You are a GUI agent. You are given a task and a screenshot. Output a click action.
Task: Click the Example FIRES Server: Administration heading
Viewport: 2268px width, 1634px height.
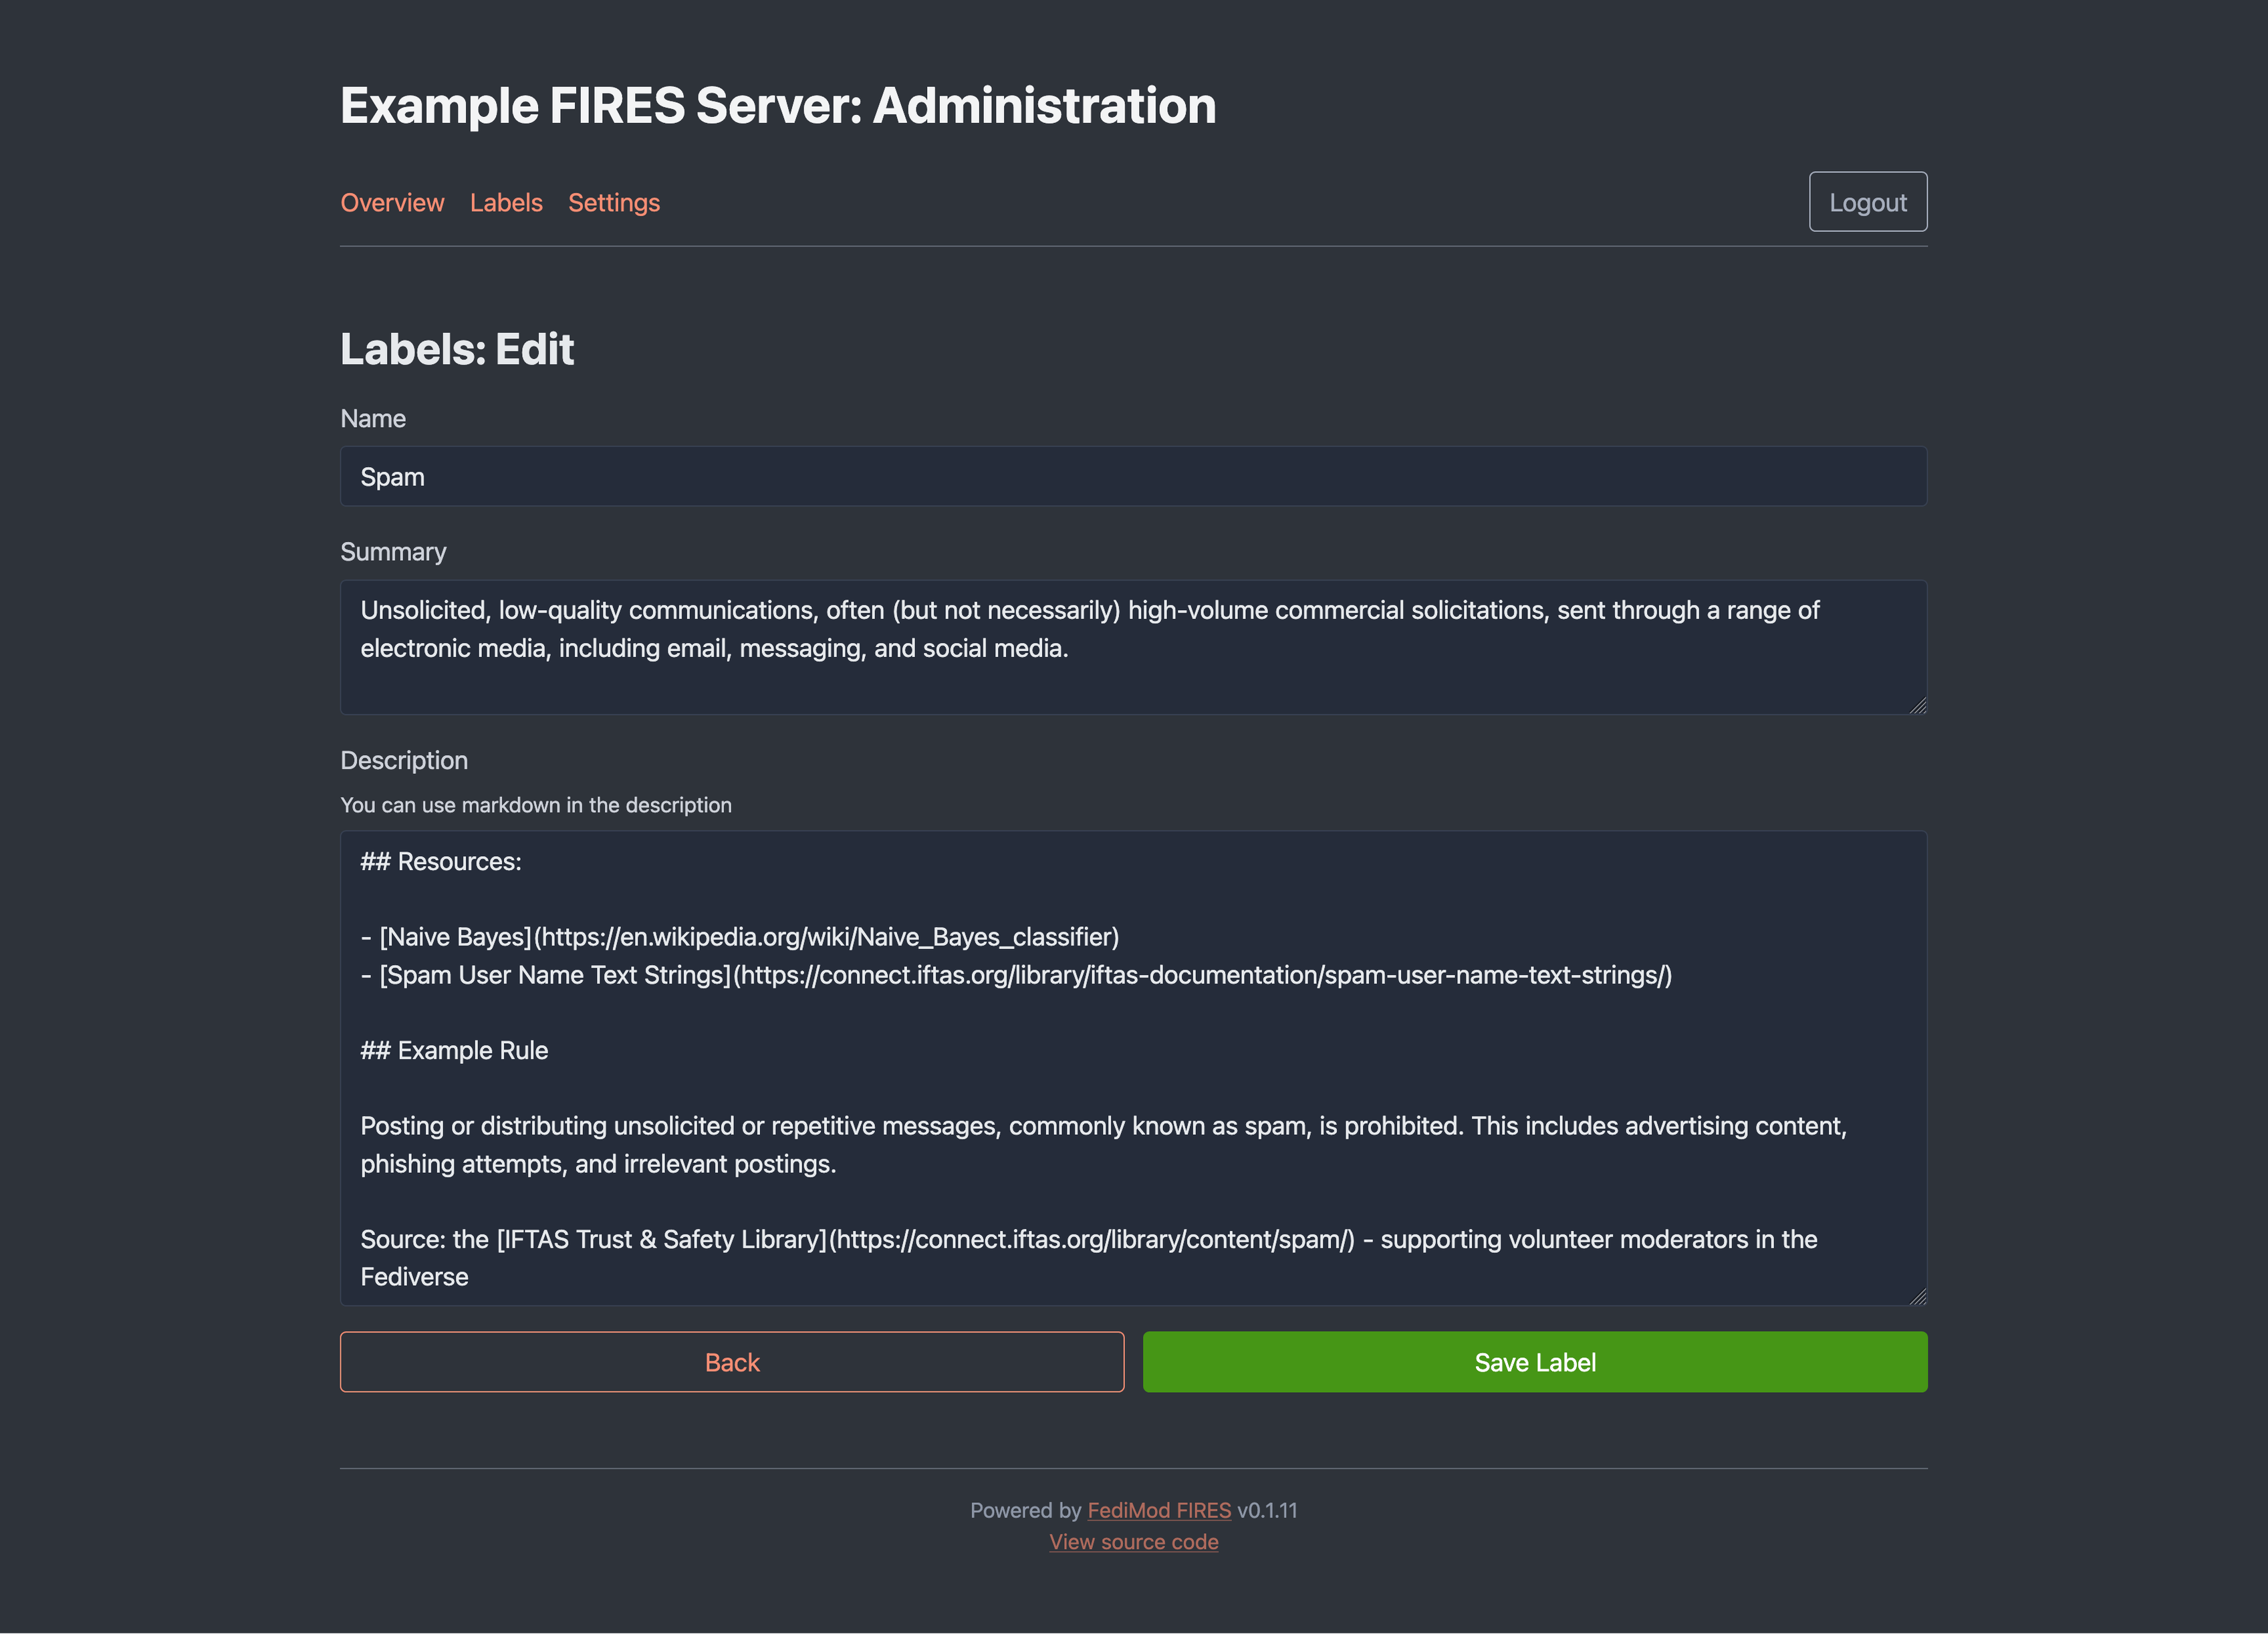(778, 106)
